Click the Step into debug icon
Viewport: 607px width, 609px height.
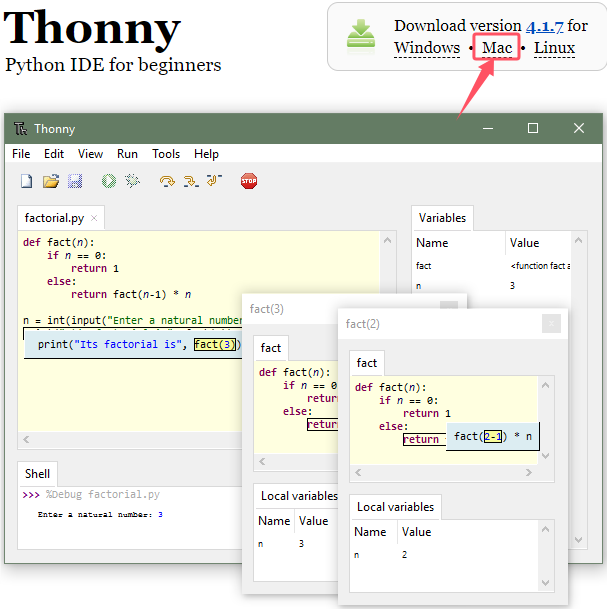coord(191,181)
